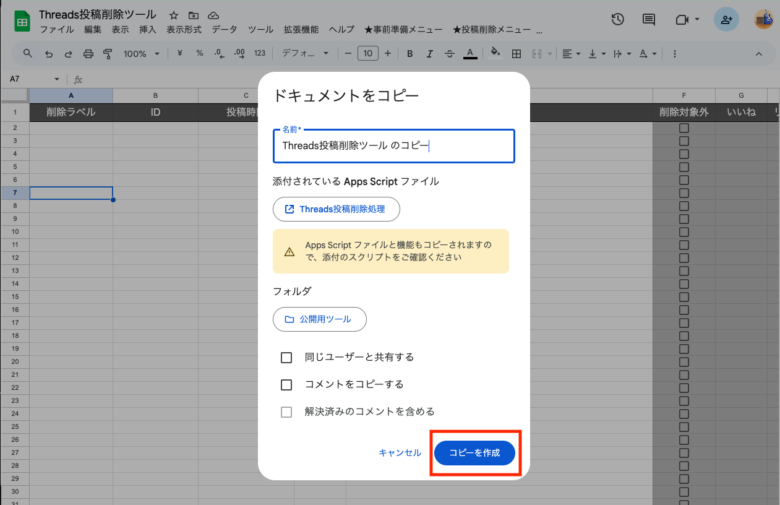780x505 pixels.
Task: Open the vertical align dropdown
Action: [596, 54]
